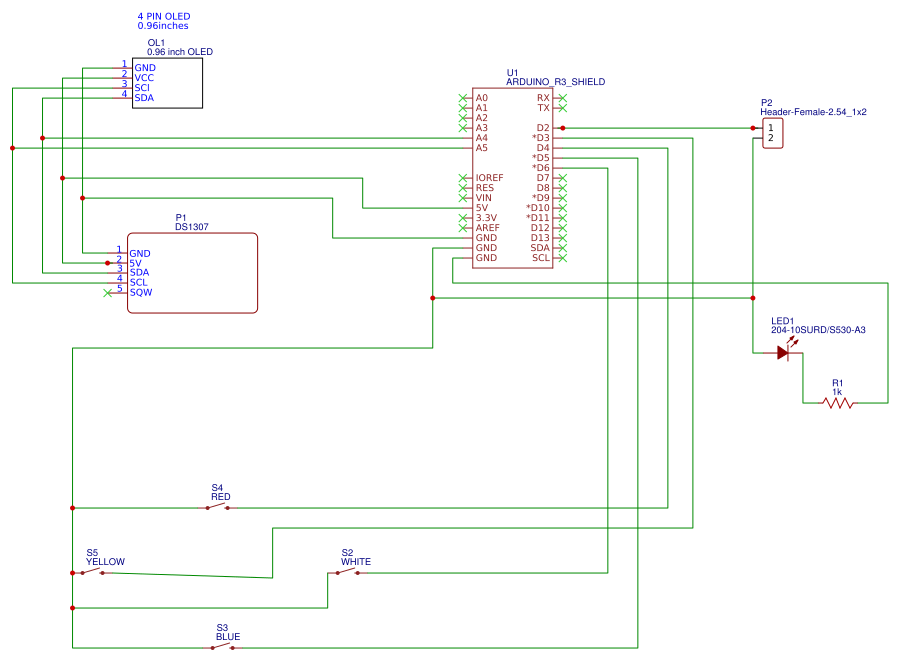
Task: Select the P2 header connector body
Action: point(773,133)
